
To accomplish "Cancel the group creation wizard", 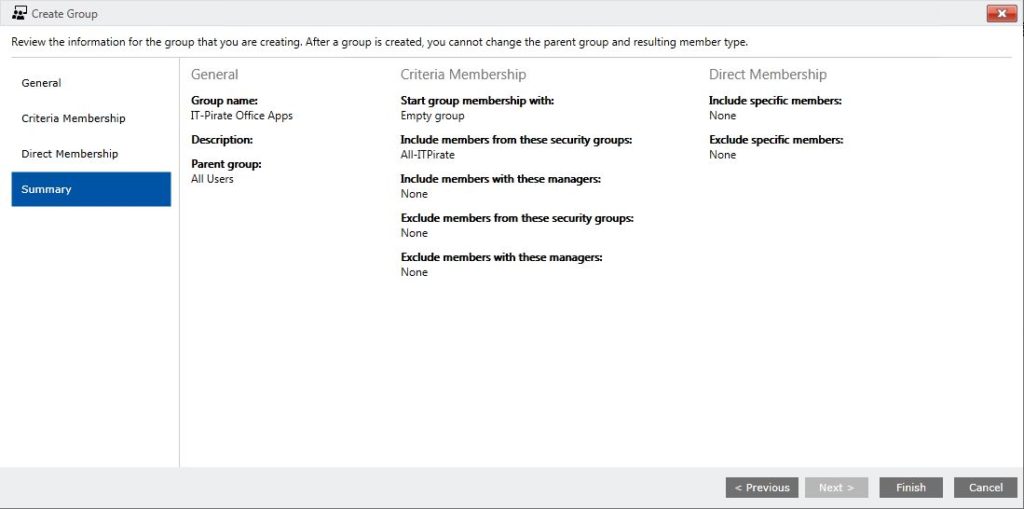I will tap(985, 487).
